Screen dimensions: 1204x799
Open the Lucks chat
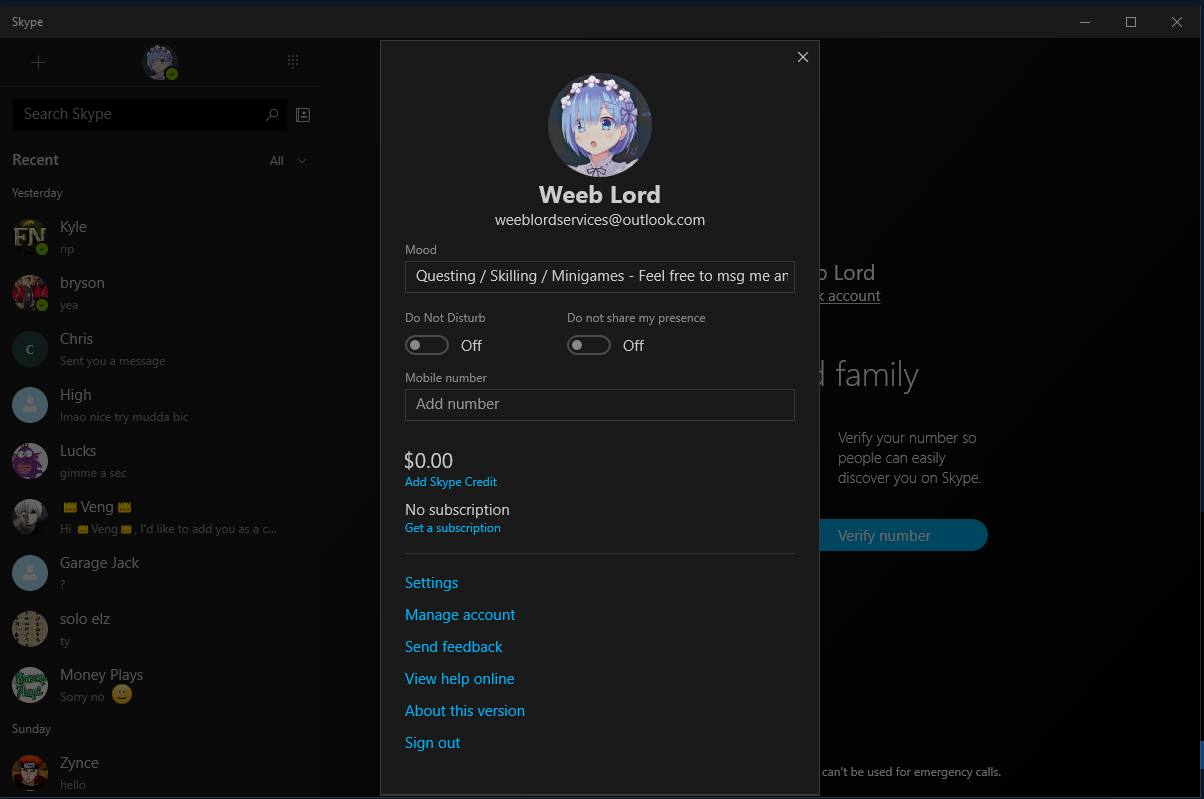tap(160, 461)
